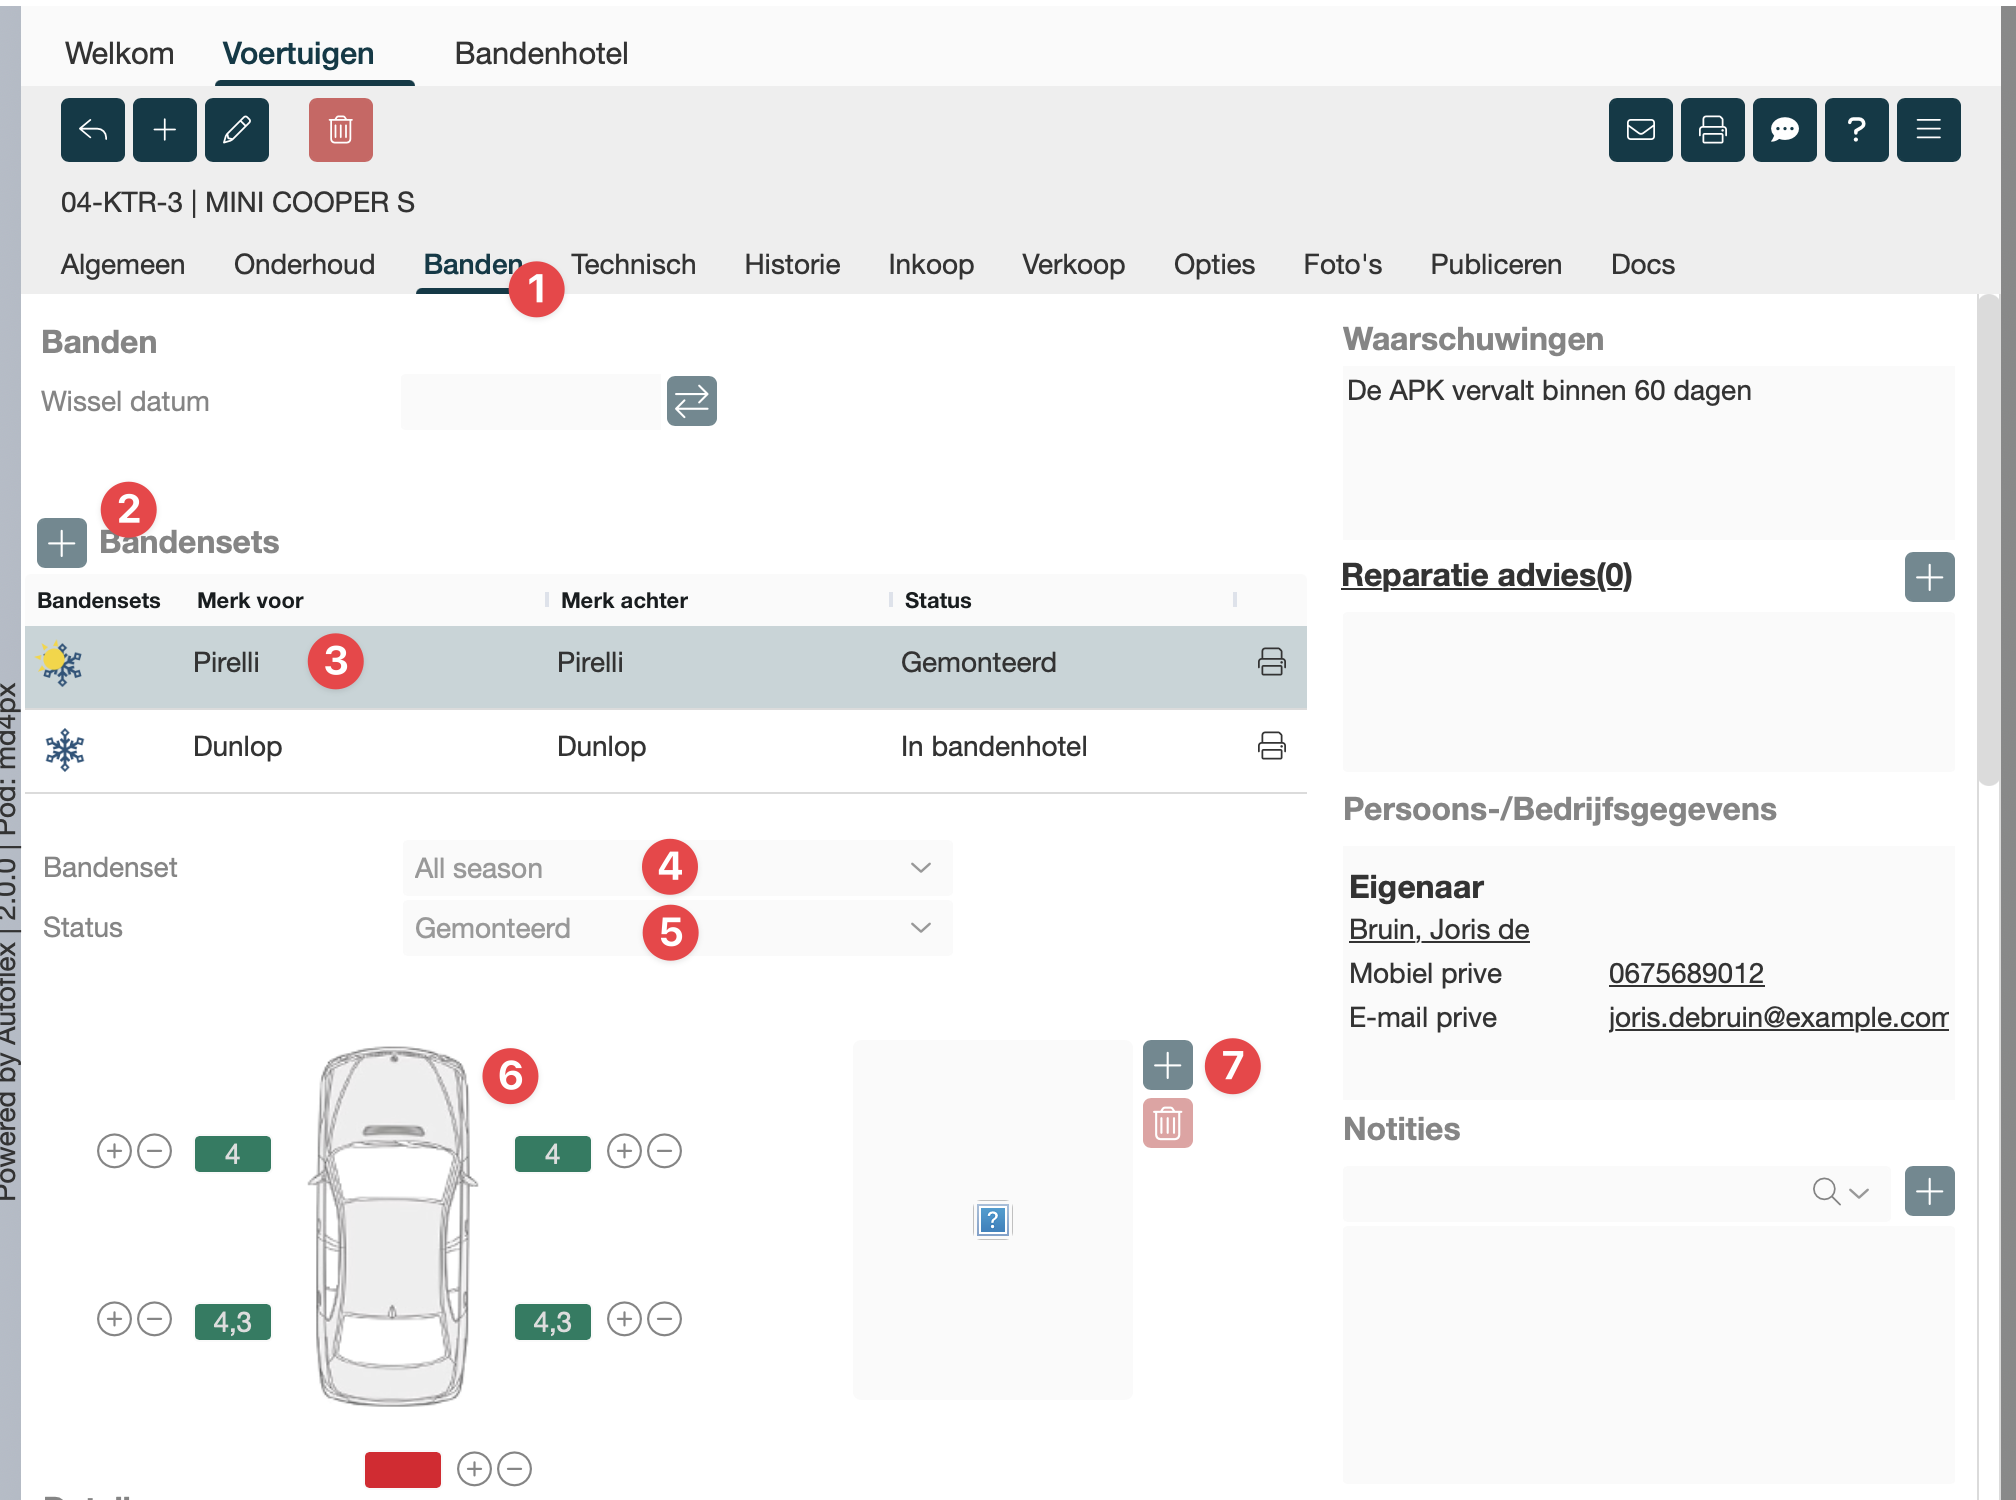Increase spare tire tread depth value

[x=475, y=1469]
